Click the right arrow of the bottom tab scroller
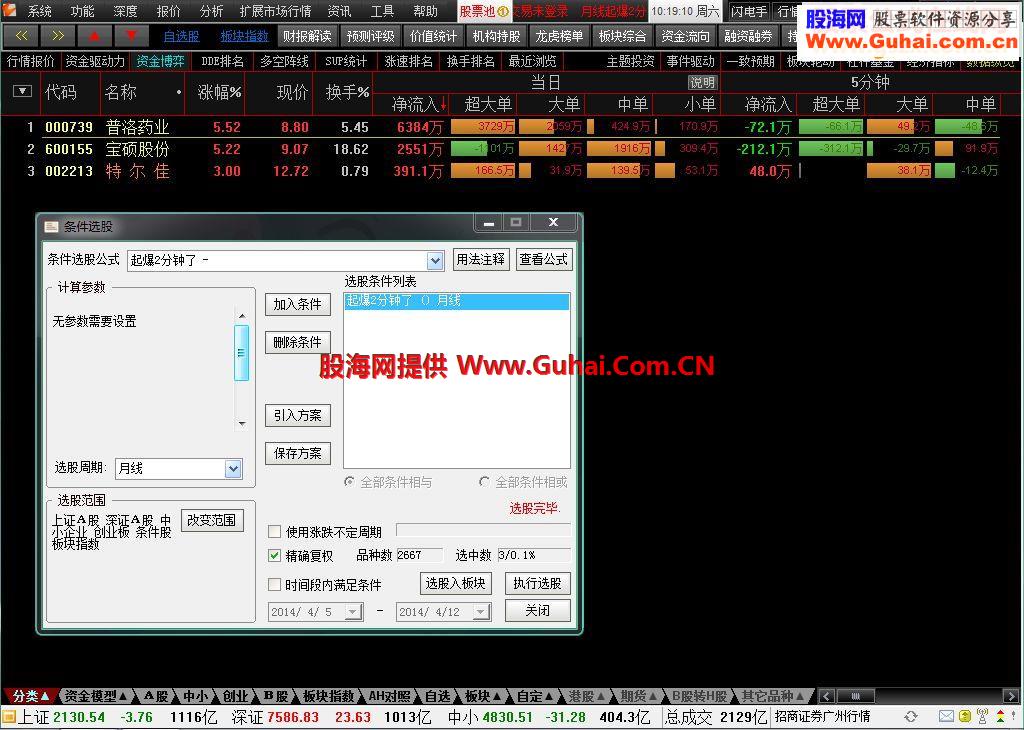The image size is (1024, 730). pyautogui.click(x=1010, y=697)
